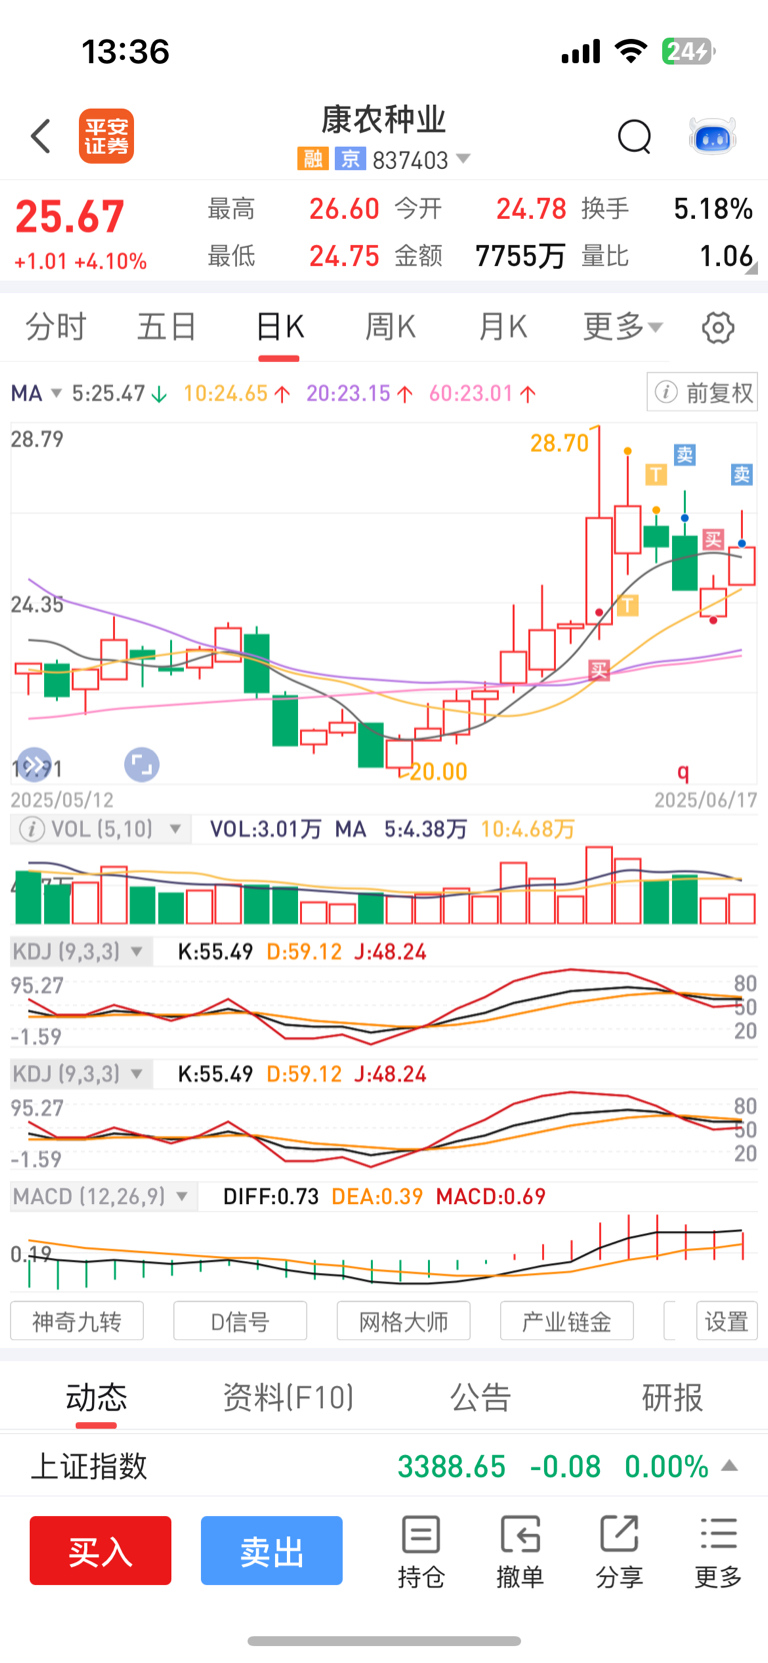Screen dimensions: 768x1663
Task: Tap the chart expand double-arrow icon
Action: click(x=34, y=765)
